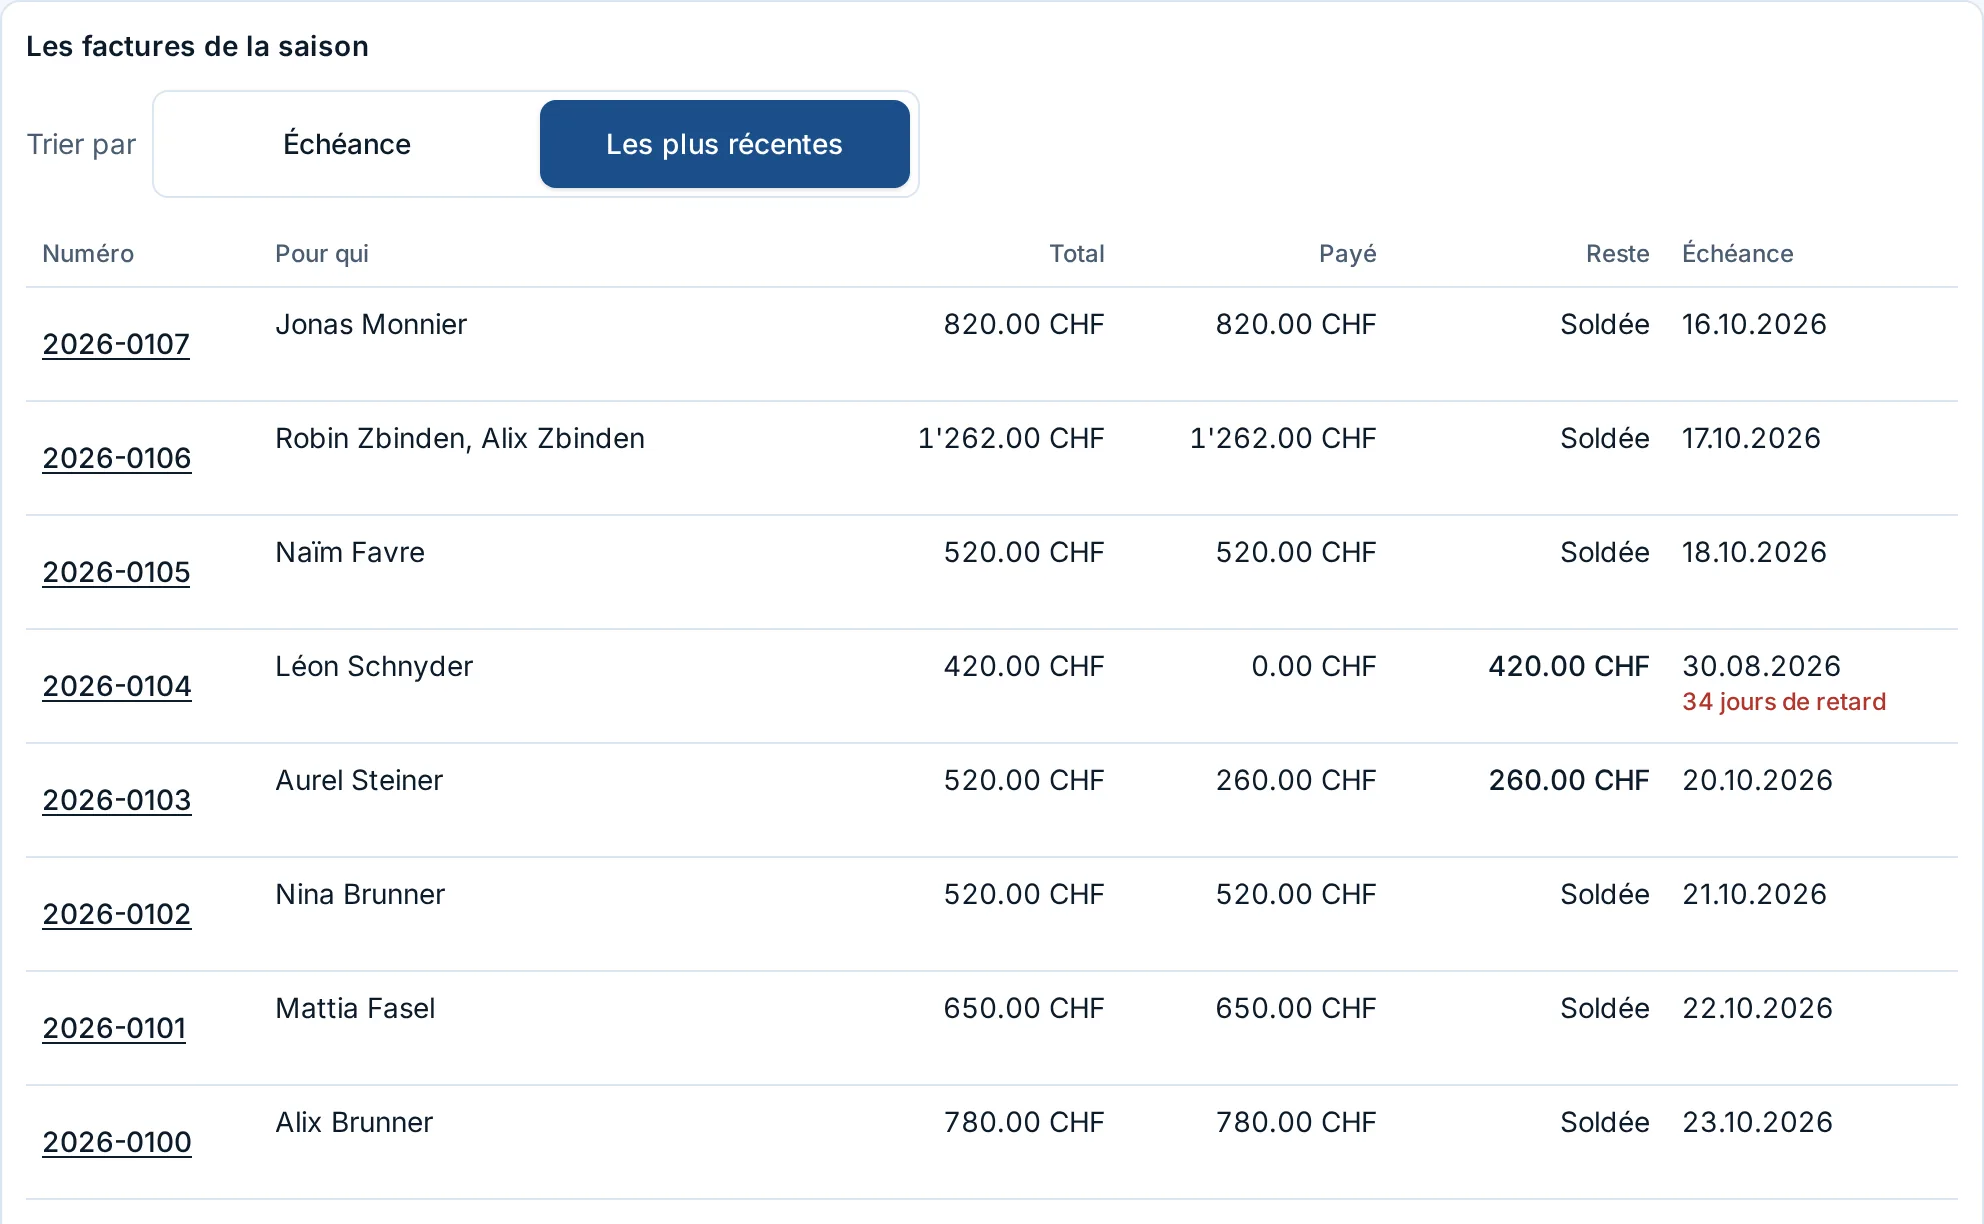
Task: Click the Total column header
Action: click(x=1077, y=254)
